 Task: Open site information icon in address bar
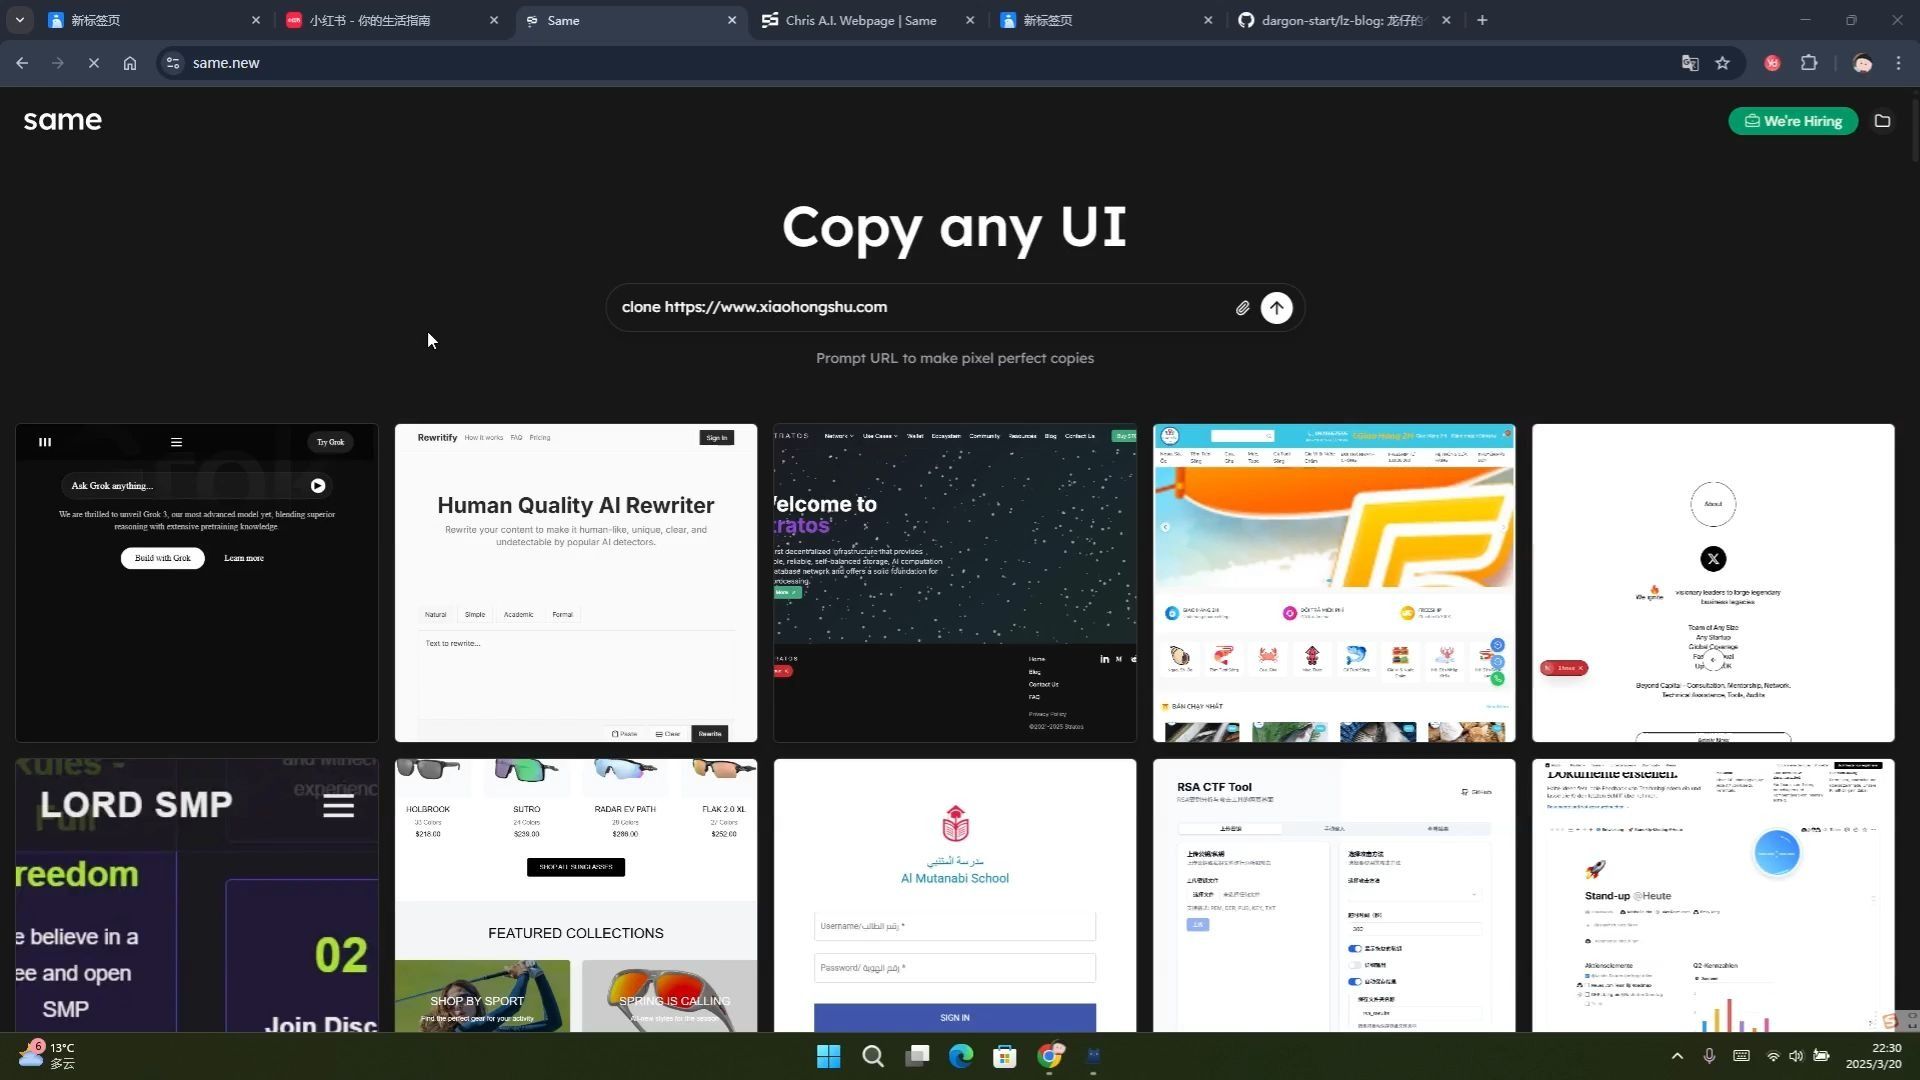(x=173, y=63)
